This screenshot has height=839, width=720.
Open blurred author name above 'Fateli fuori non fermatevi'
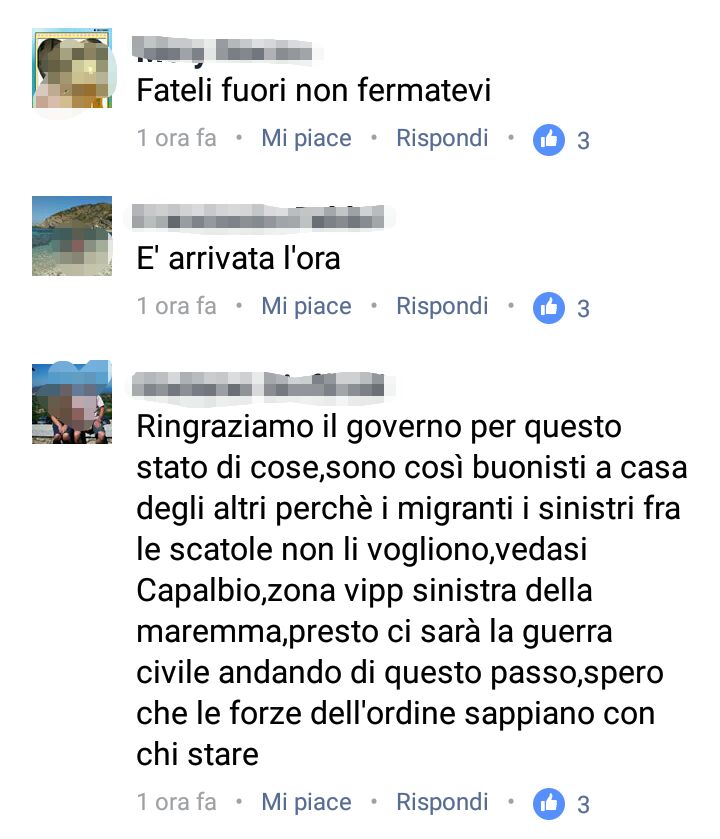[224, 51]
